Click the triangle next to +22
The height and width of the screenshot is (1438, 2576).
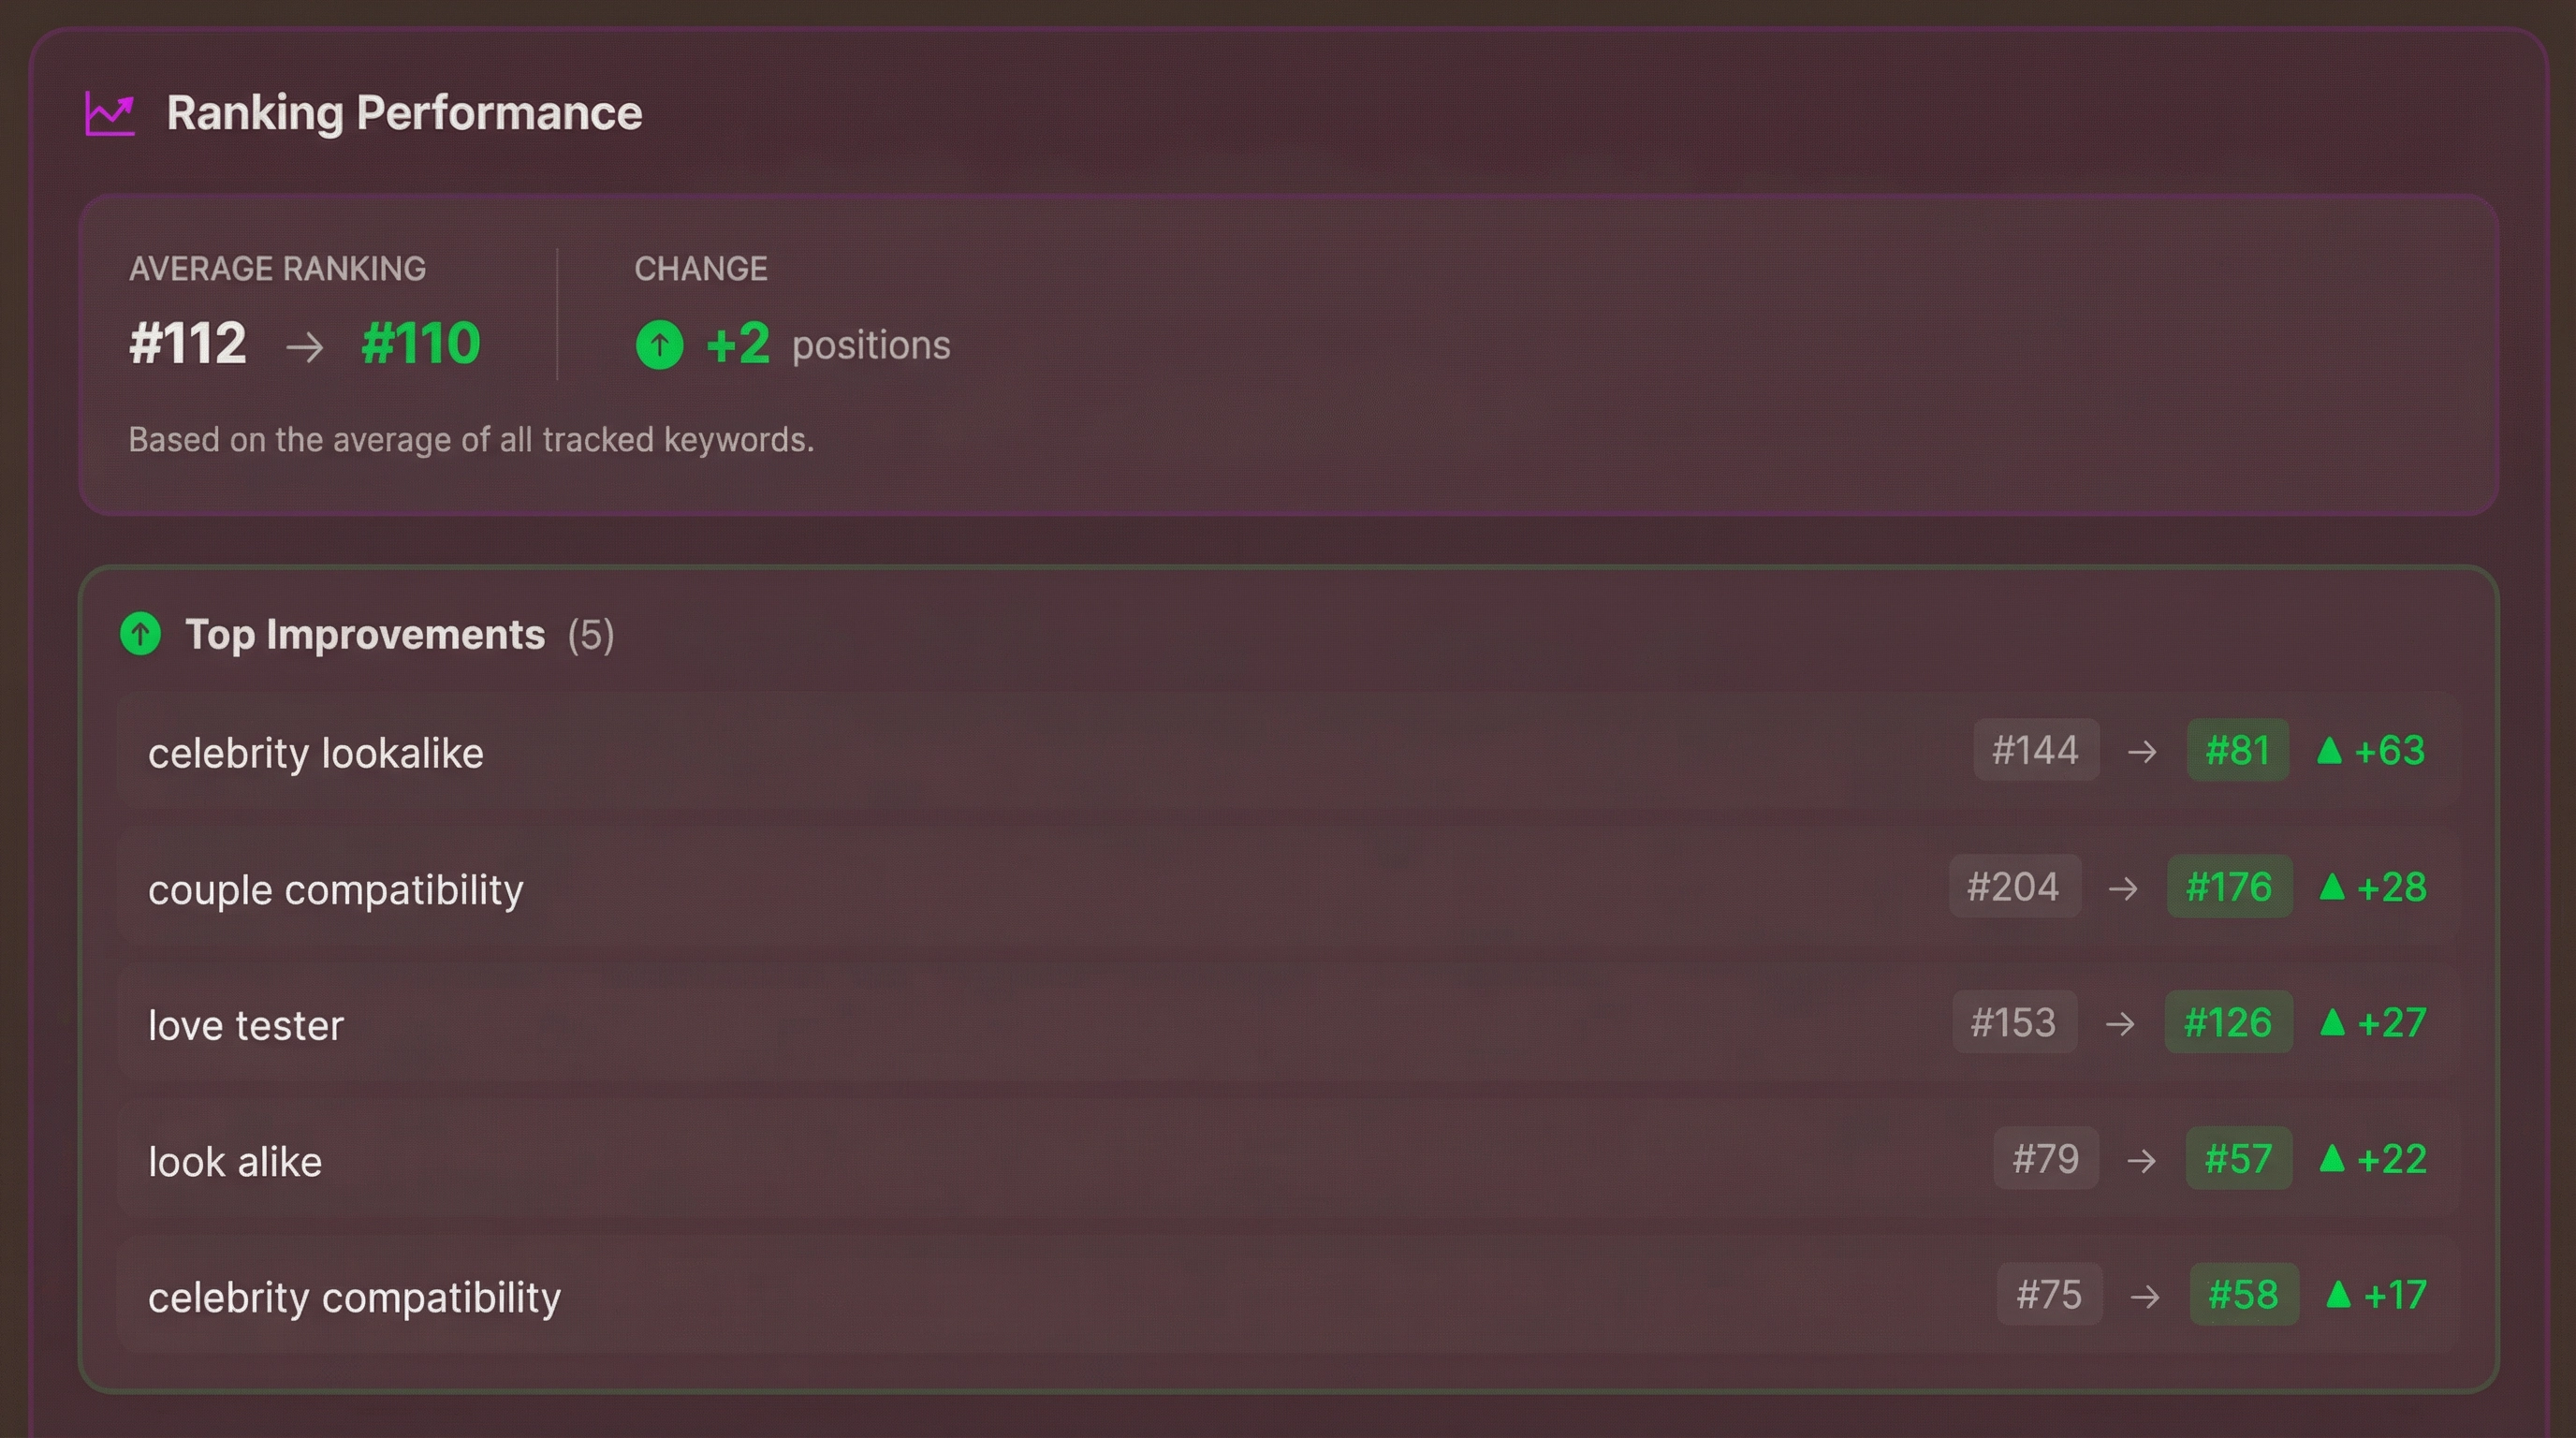2332,1159
